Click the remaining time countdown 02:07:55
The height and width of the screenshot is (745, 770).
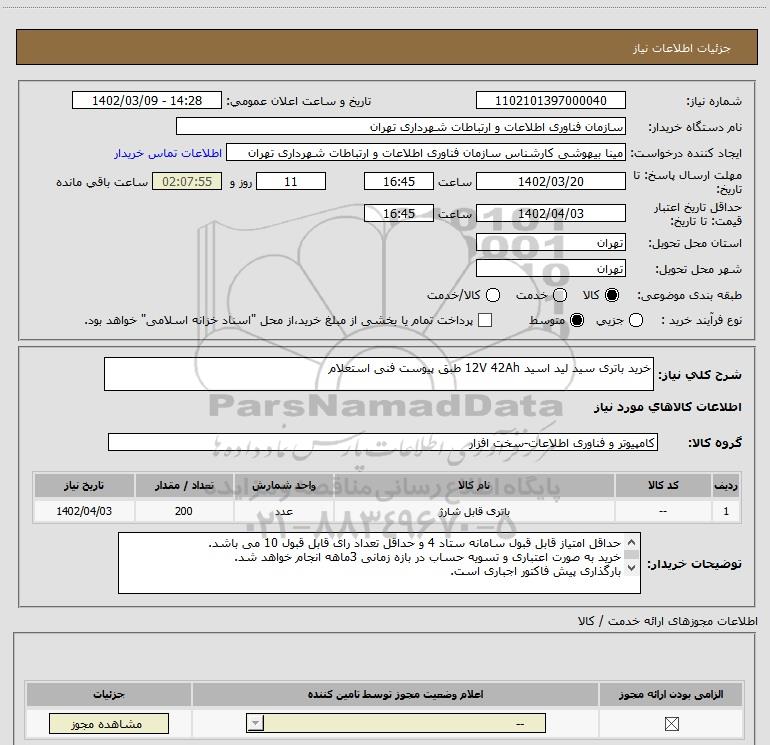pyautogui.click(x=187, y=181)
